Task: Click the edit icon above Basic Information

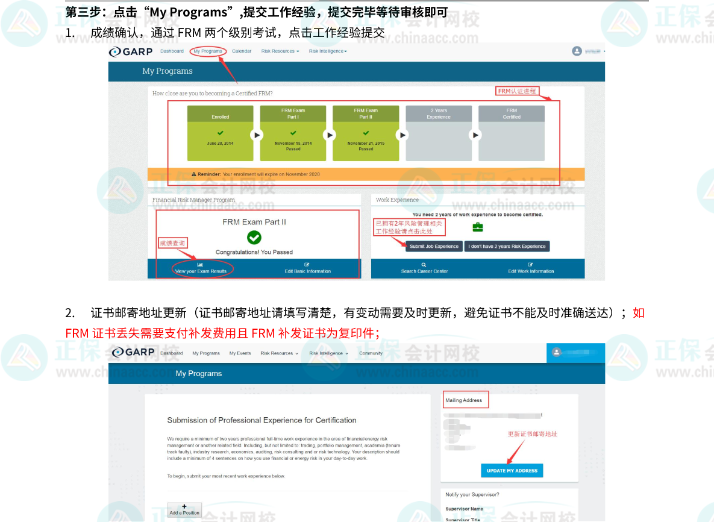Action: click(306, 264)
